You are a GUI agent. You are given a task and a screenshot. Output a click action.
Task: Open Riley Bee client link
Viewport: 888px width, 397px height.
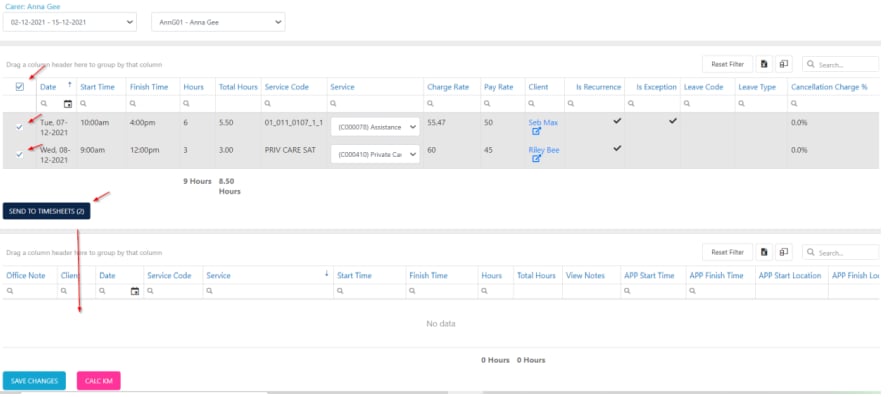[x=544, y=150]
